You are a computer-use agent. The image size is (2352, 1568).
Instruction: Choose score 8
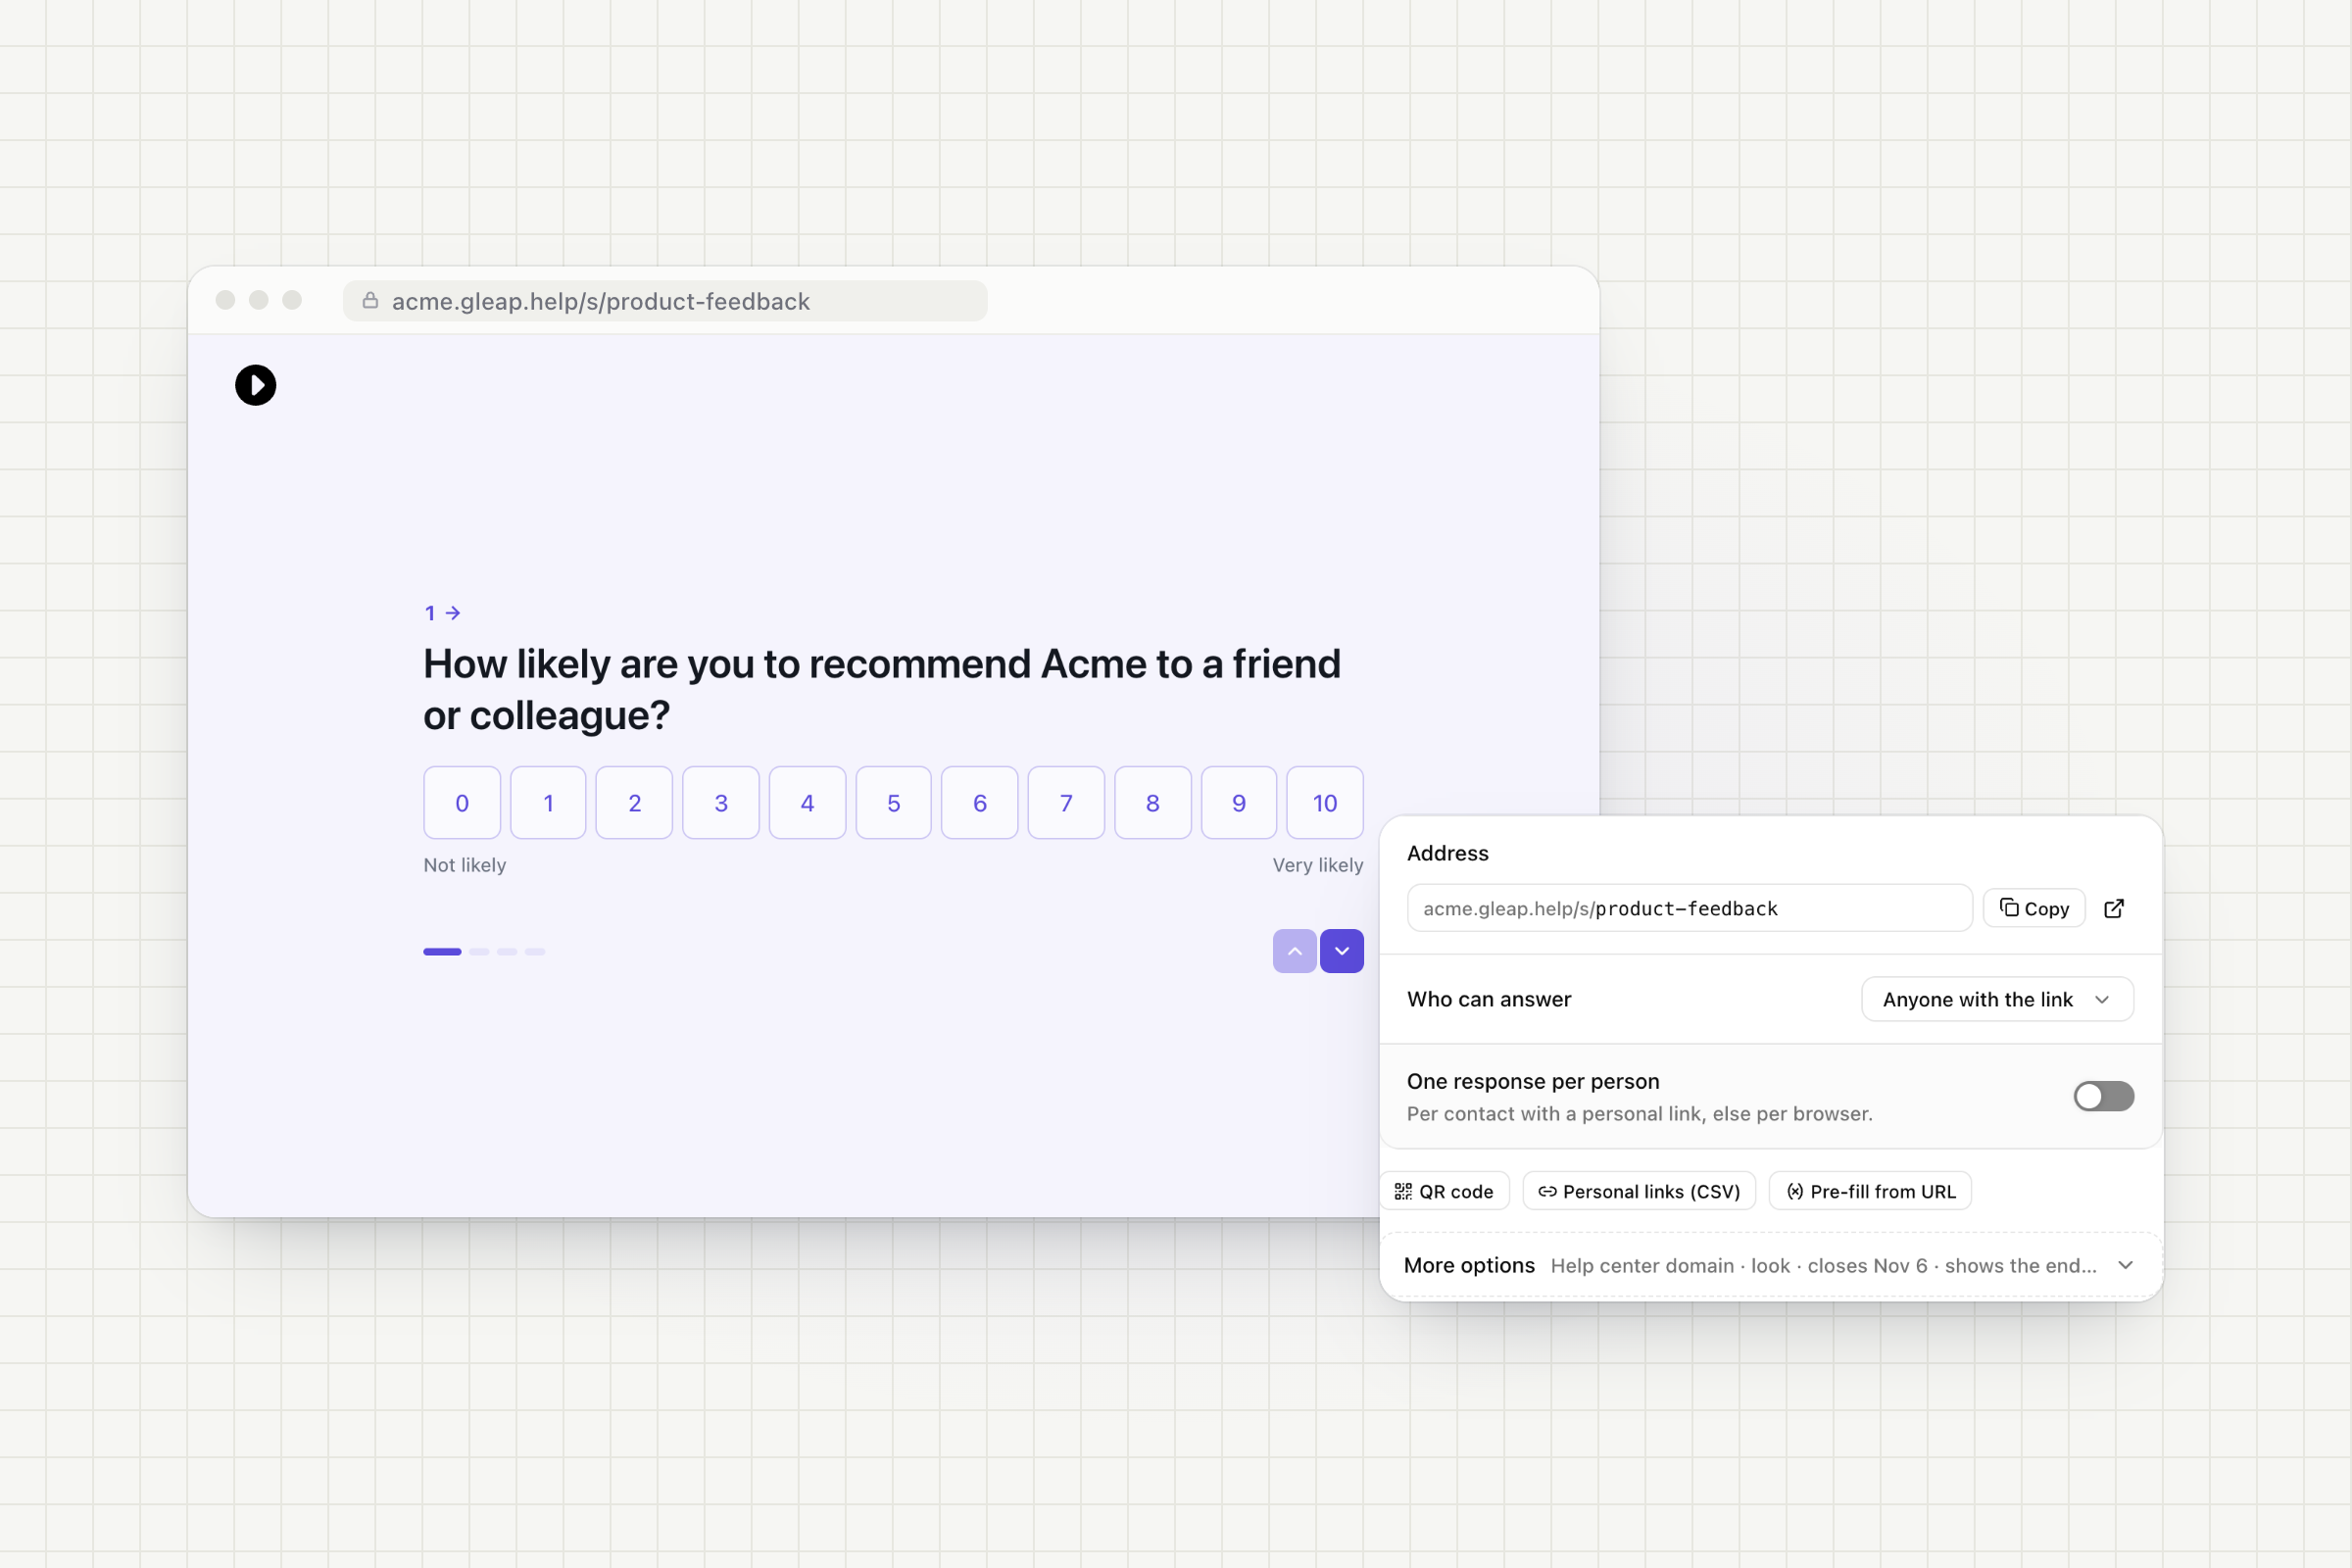pyautogui.click(x=1153, y=803)
